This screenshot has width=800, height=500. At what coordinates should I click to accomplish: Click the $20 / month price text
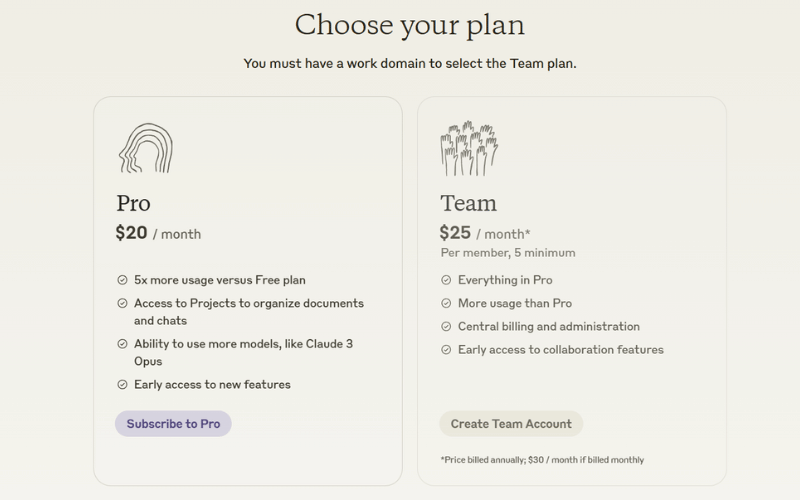point(158,233)
